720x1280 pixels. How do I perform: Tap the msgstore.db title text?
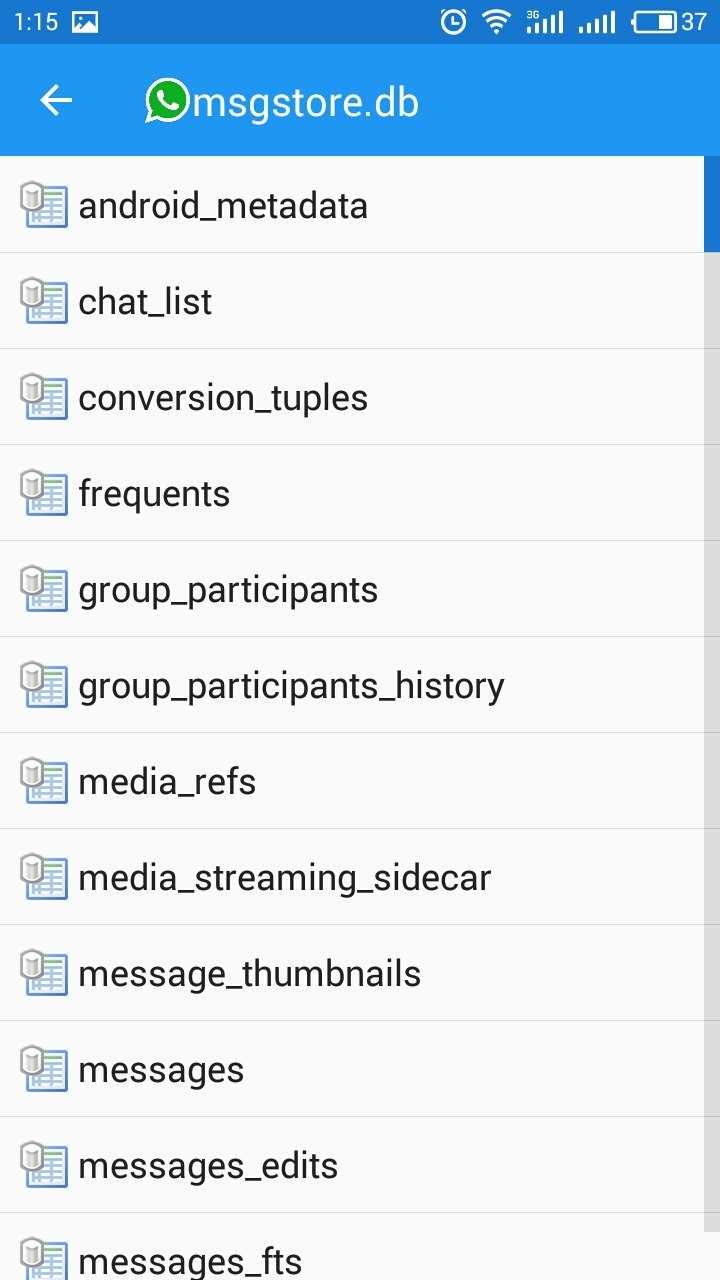(x=305, y=102)
